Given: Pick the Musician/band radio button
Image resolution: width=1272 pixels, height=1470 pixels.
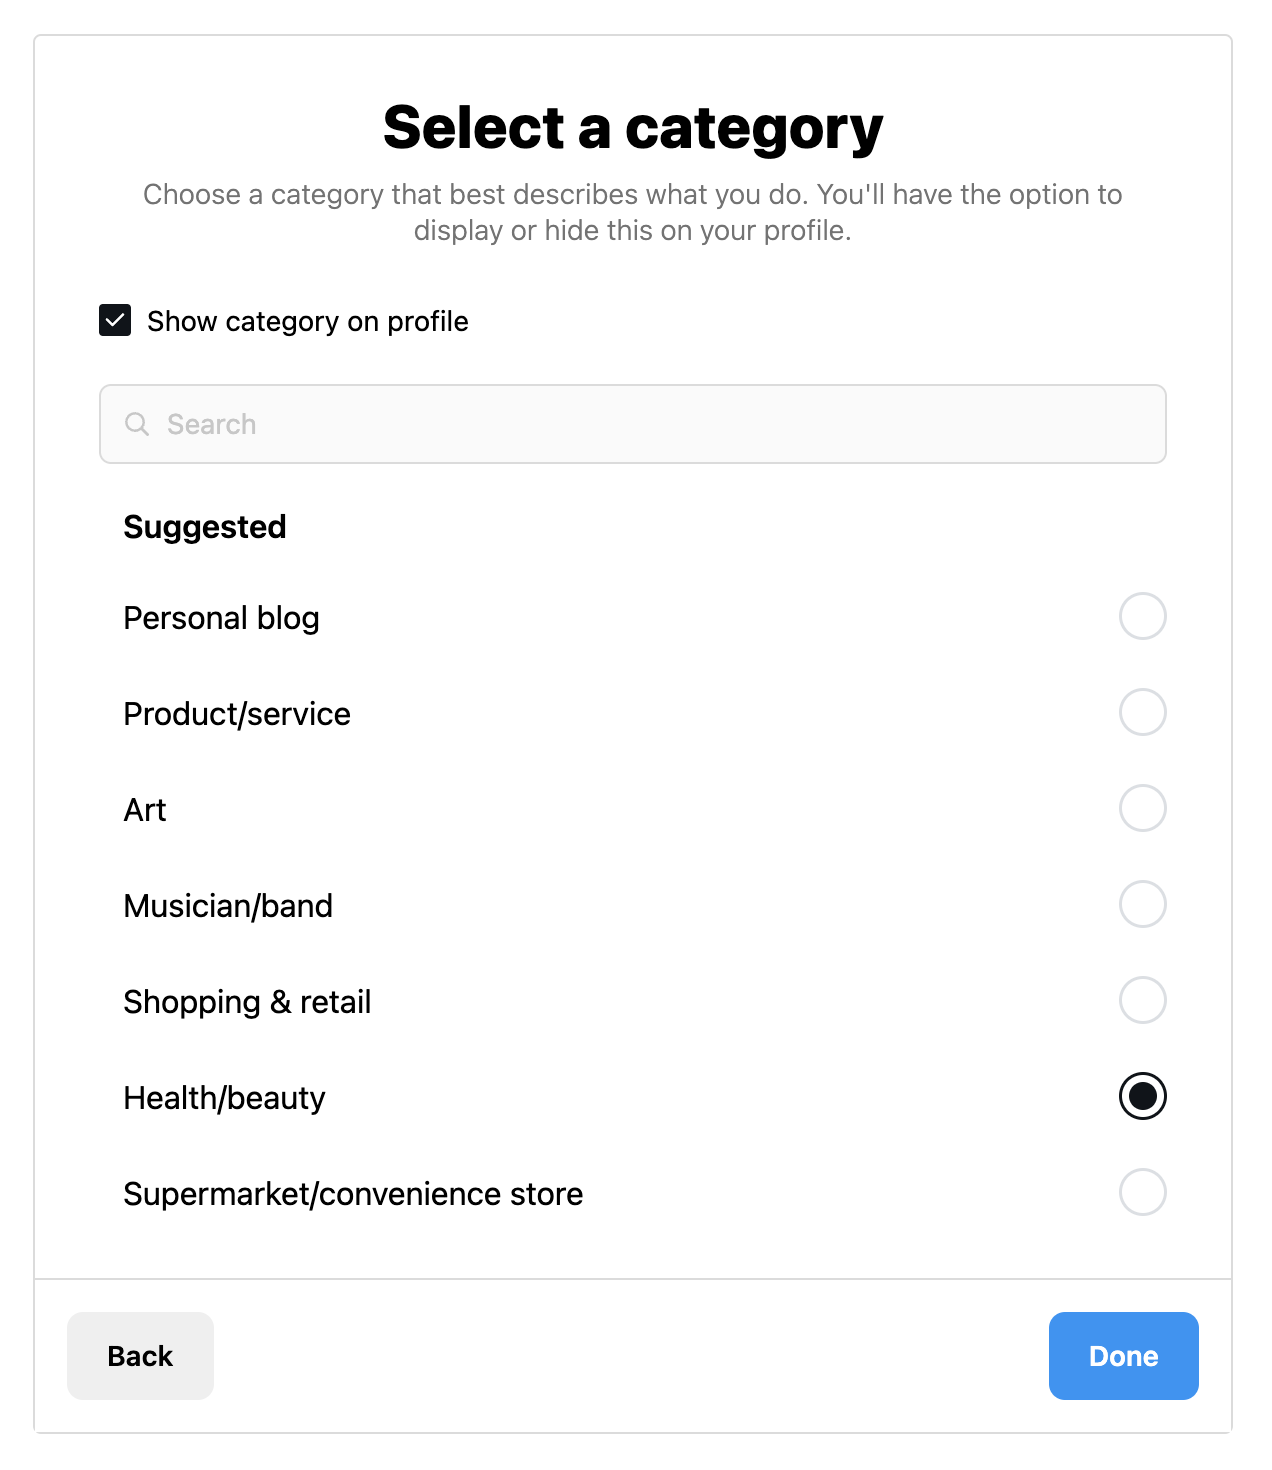Looking at the screenshot, I should tap(1142, 904).
